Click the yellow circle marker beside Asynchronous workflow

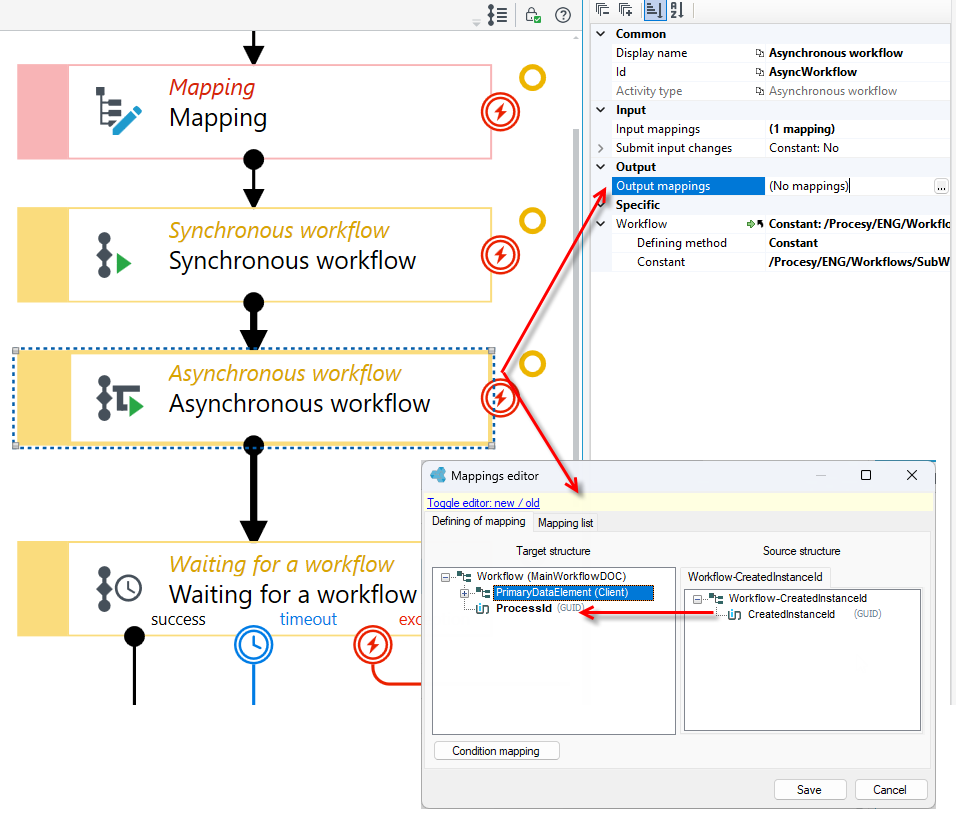tap(532, 364)
